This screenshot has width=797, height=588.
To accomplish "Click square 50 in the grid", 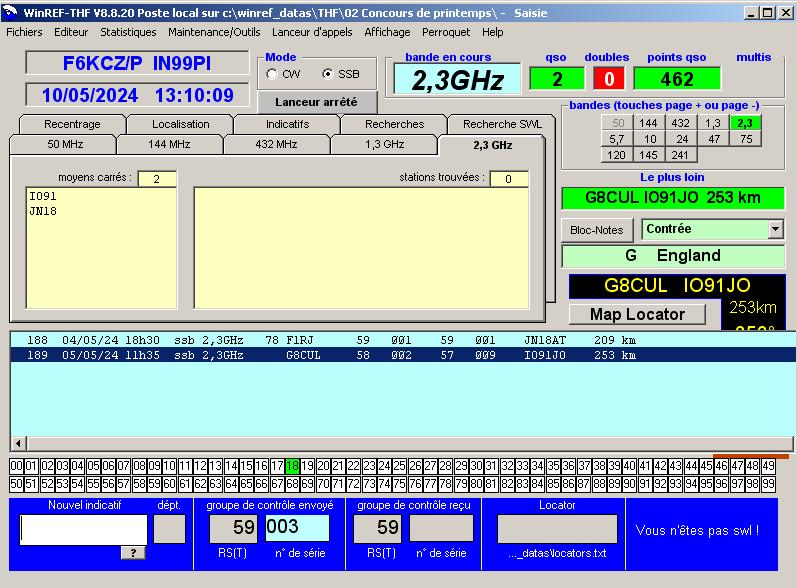I will [x=16, y=484].
